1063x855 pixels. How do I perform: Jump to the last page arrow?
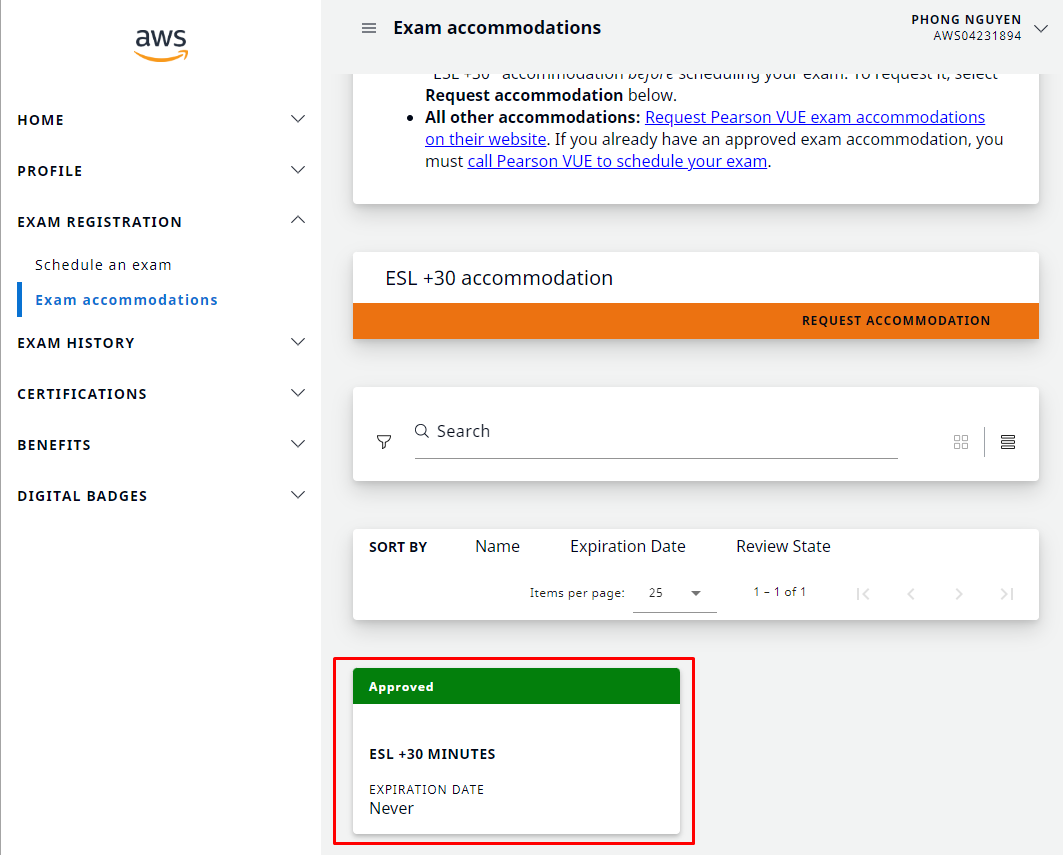[x=1007, y=594]
